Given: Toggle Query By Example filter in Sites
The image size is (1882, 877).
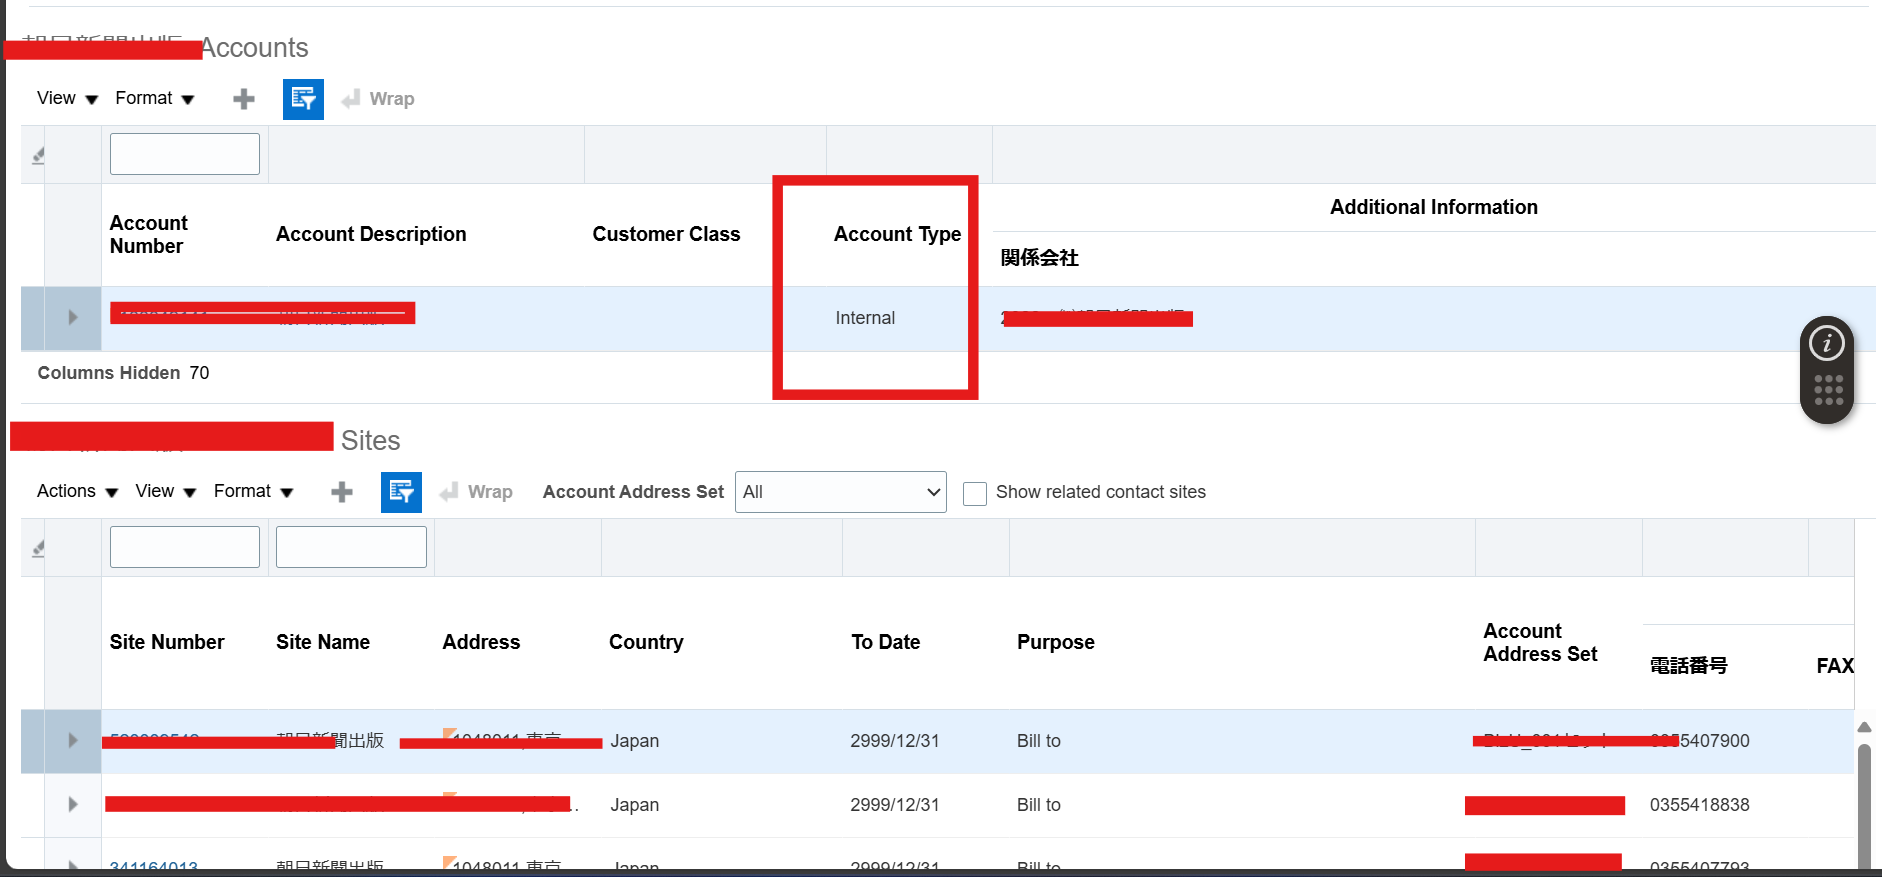Looking at the screenshot, I should click(x=401, y=492).
